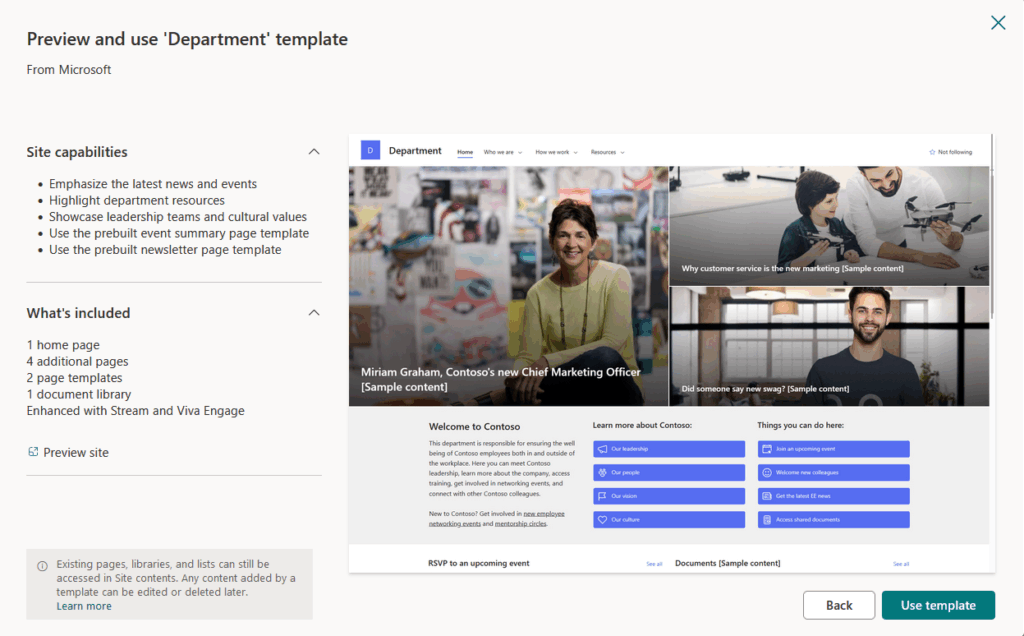The image size is (1024, 636).
Task: Open the new swag news tile
Action: point(829,347)
